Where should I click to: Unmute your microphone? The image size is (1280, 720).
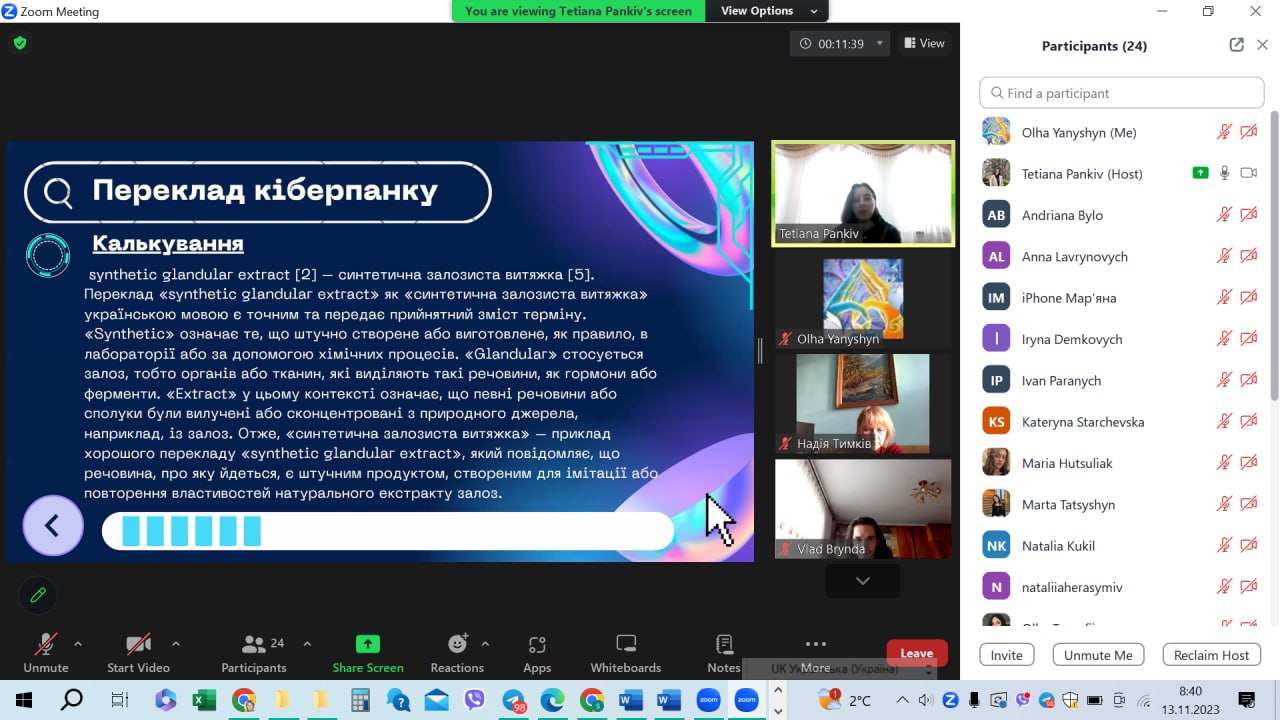(46, 653)
